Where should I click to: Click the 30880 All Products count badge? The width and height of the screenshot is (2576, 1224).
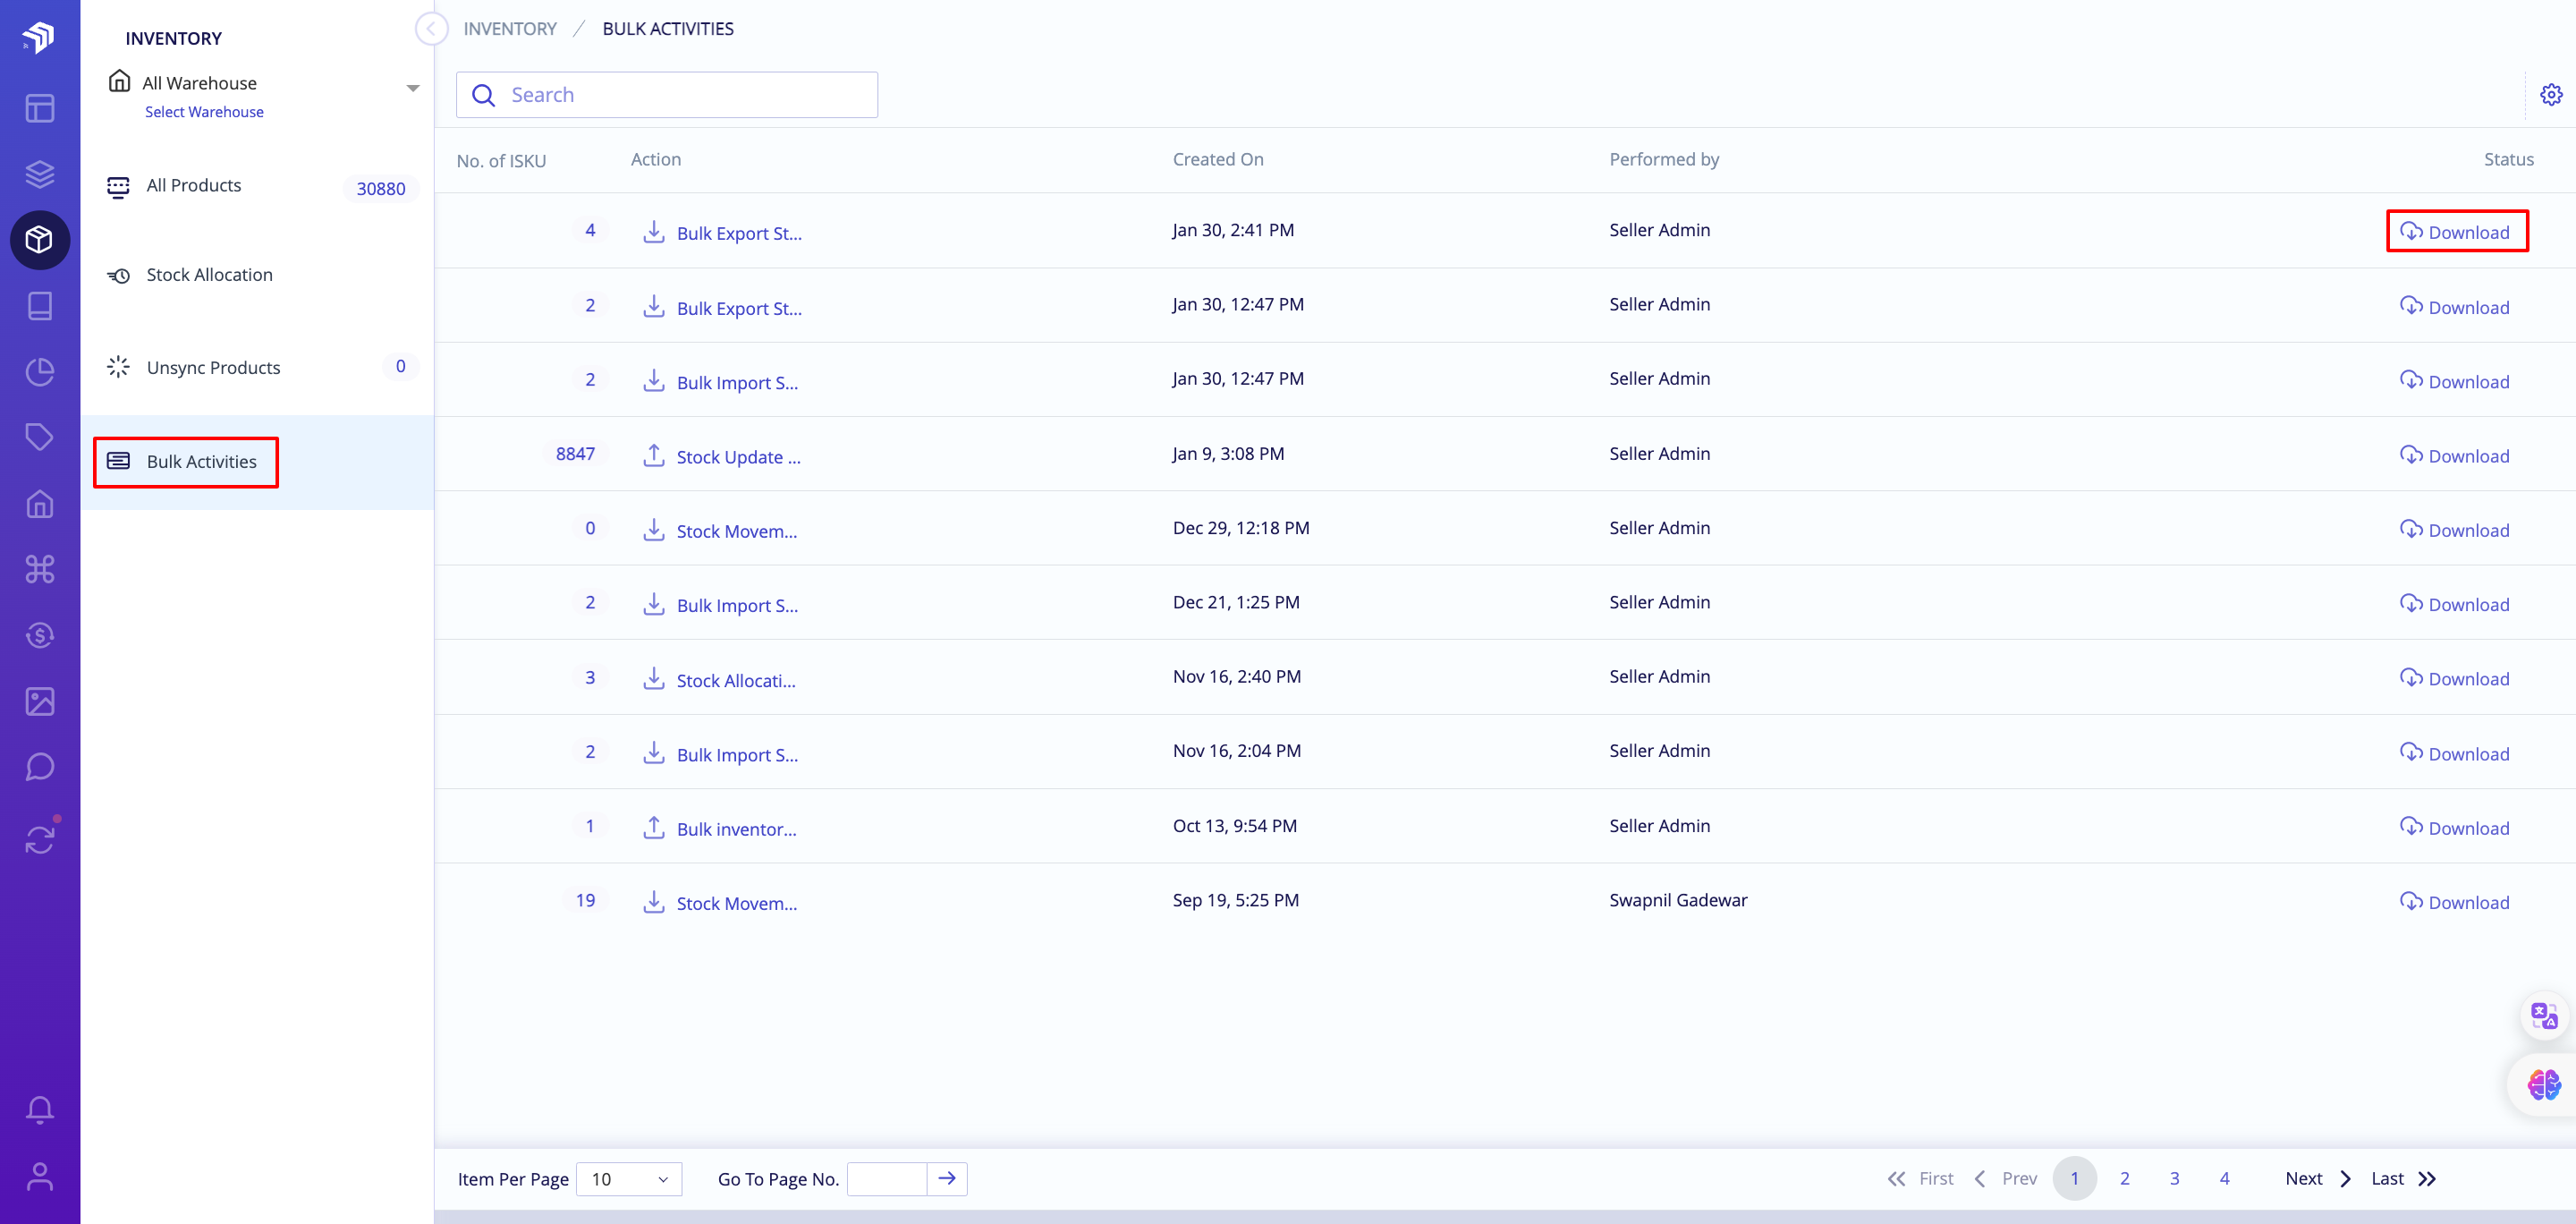(x=381, y=188)
